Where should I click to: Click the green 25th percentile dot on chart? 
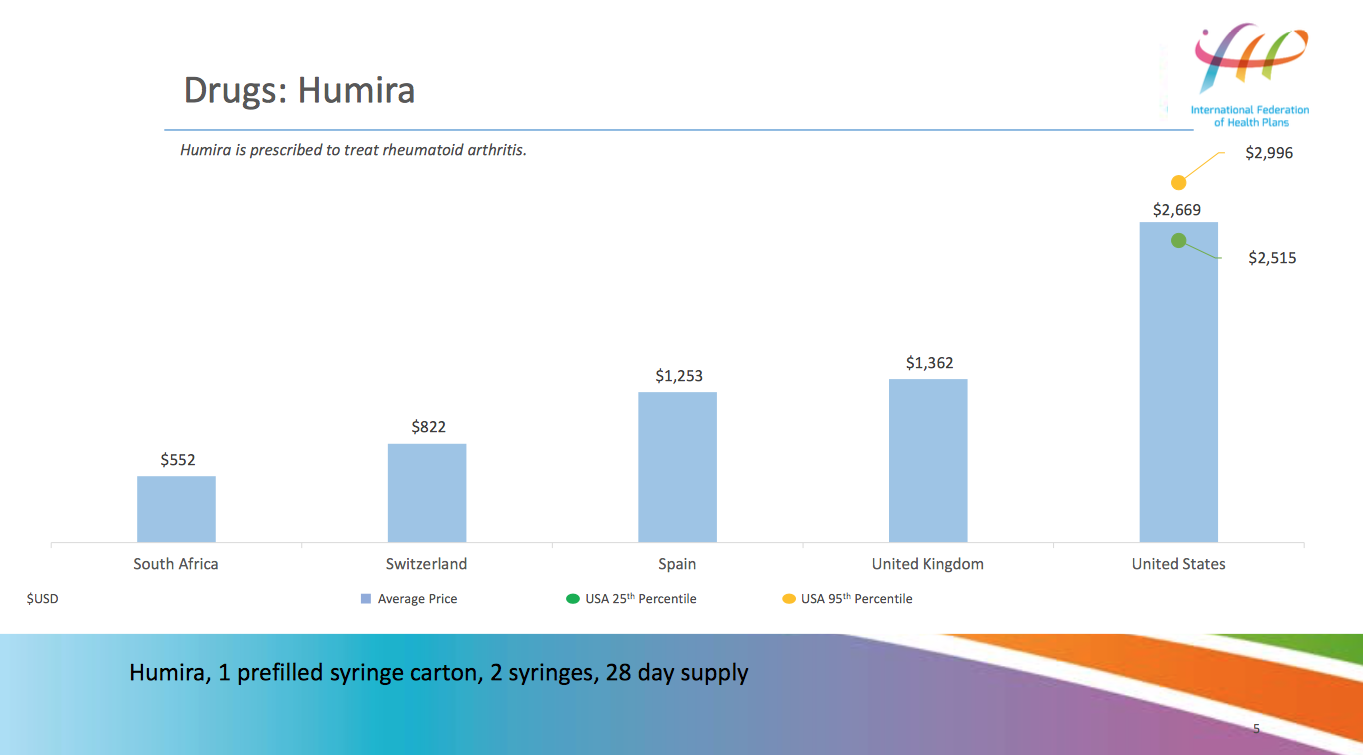coord(1179,240)
